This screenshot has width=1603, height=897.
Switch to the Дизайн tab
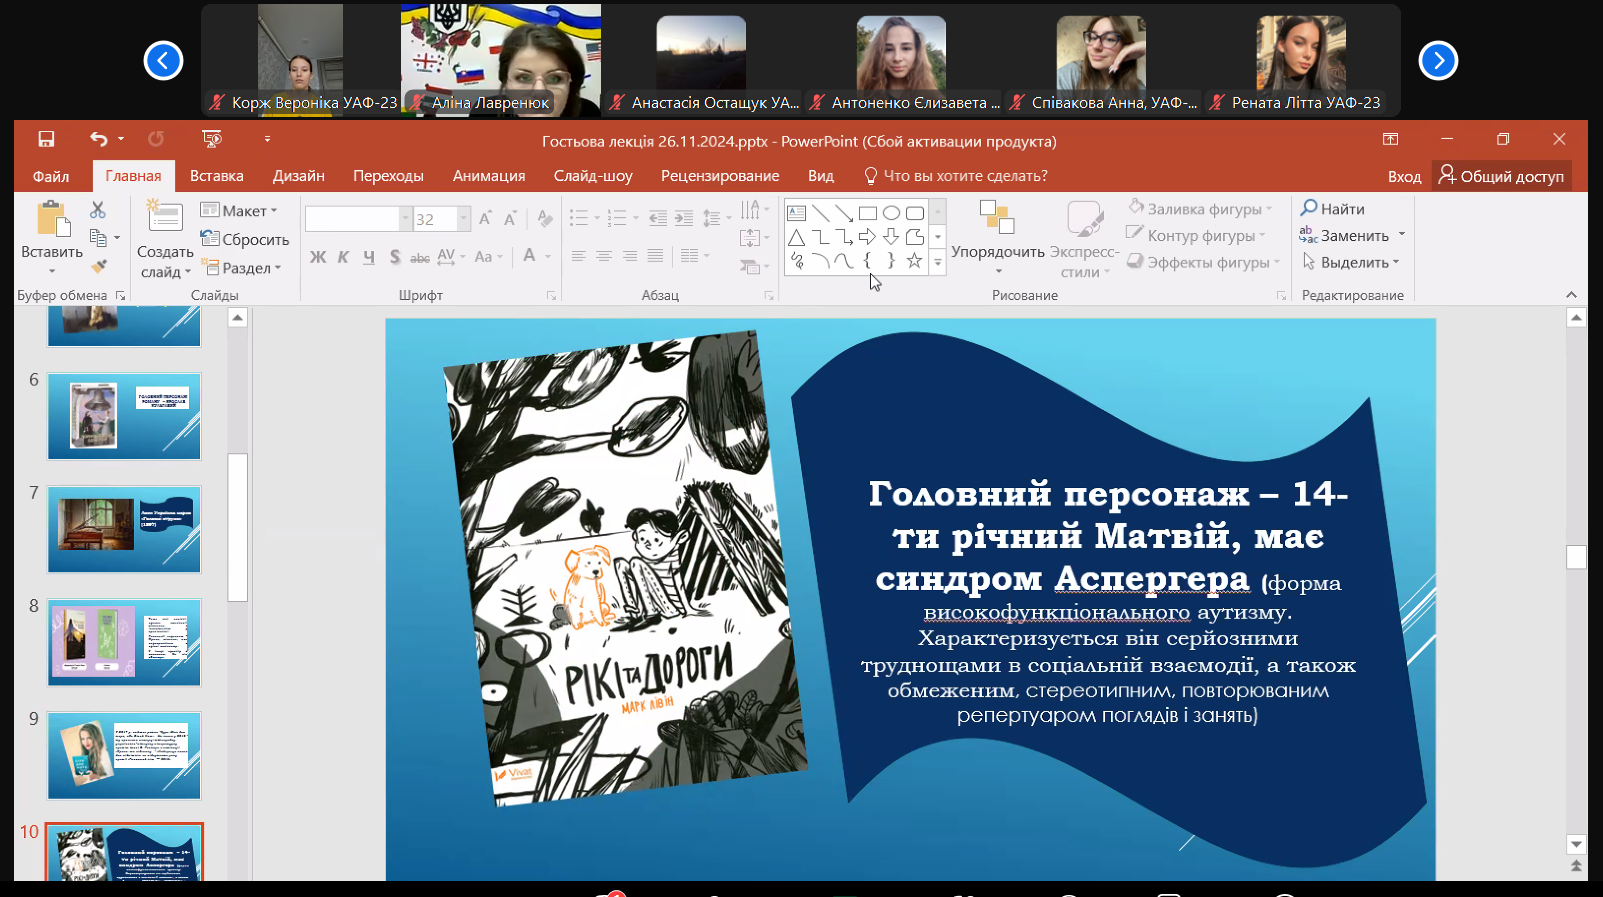tap(299, 176)
